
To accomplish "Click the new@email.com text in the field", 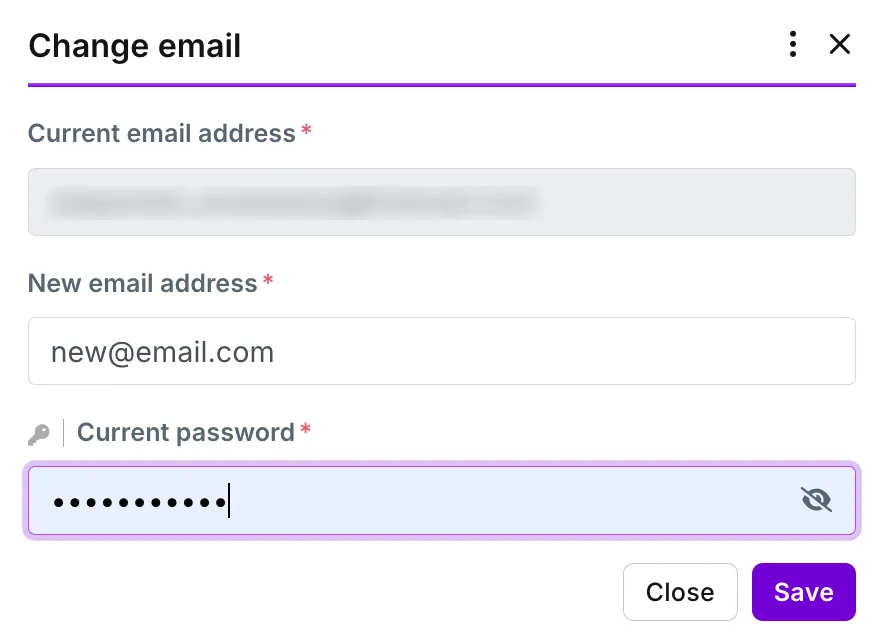I will point(162,353).
